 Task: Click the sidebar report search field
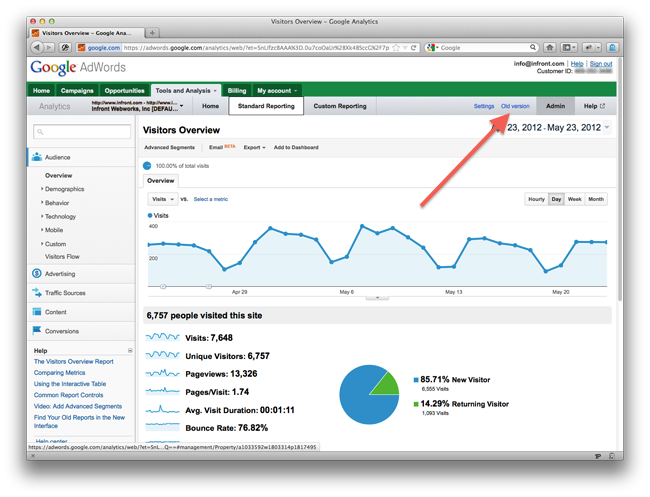pos(82,132)
